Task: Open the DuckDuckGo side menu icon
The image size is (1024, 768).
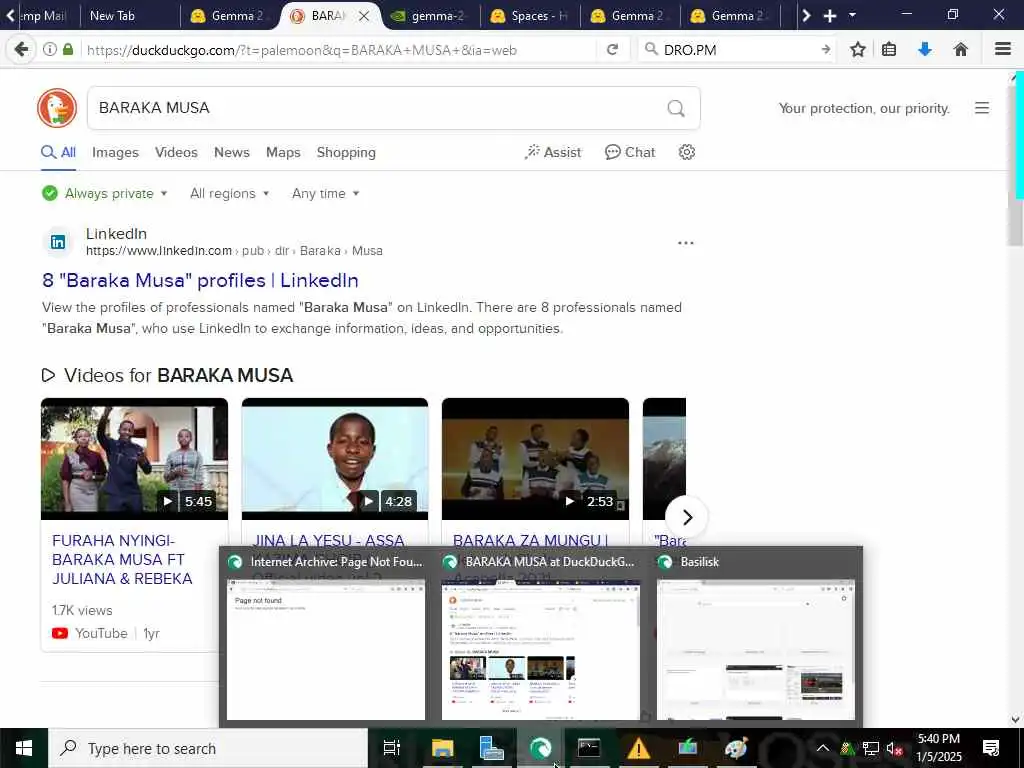Action: (982, 108)
